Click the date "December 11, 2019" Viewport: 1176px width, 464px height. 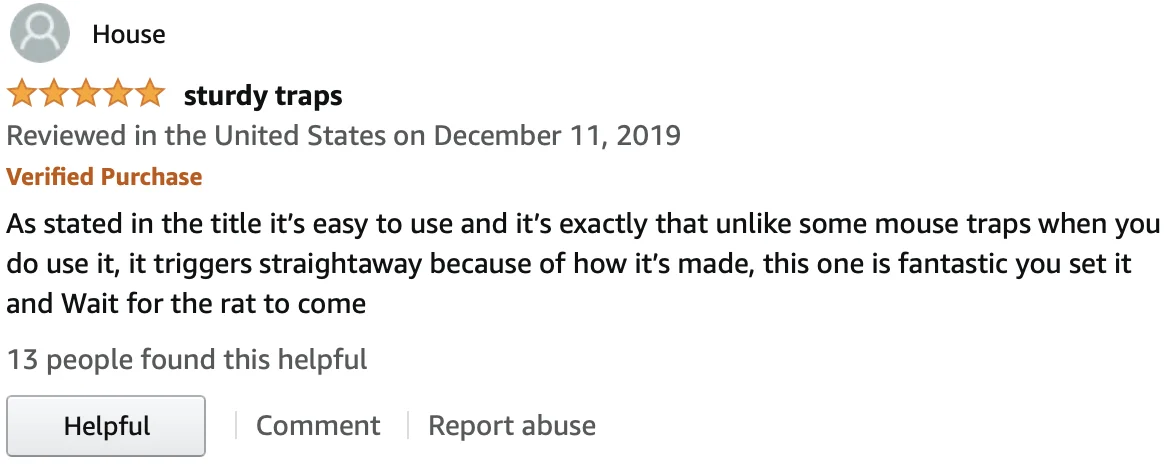(x=558, y=136)
